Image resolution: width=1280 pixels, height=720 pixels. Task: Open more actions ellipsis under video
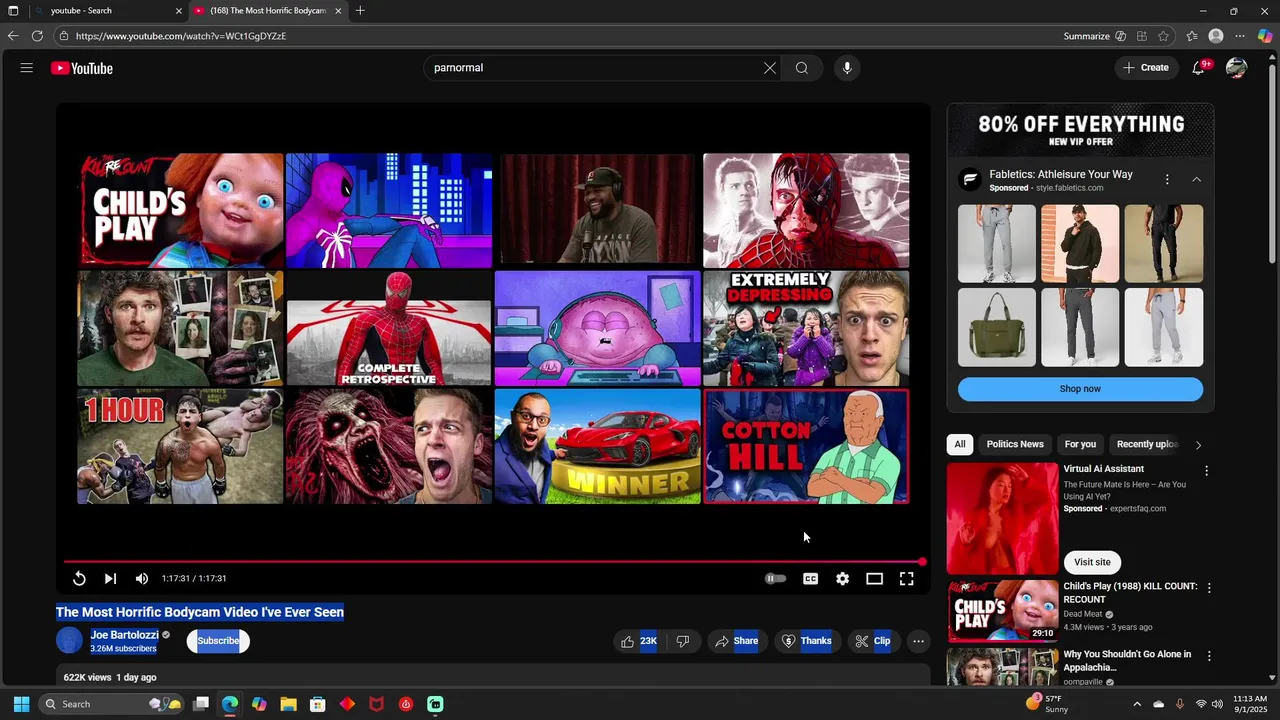(918, 641)
